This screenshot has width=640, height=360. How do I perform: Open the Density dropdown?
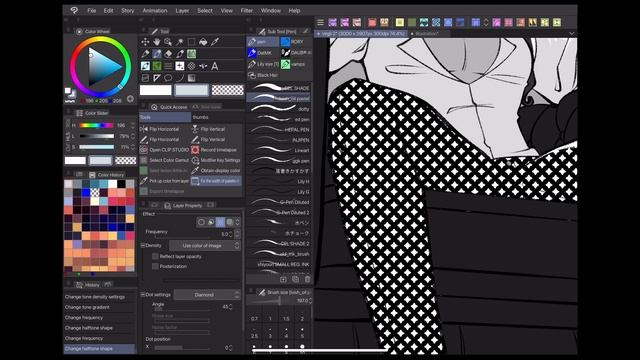(x=204, y=246)
